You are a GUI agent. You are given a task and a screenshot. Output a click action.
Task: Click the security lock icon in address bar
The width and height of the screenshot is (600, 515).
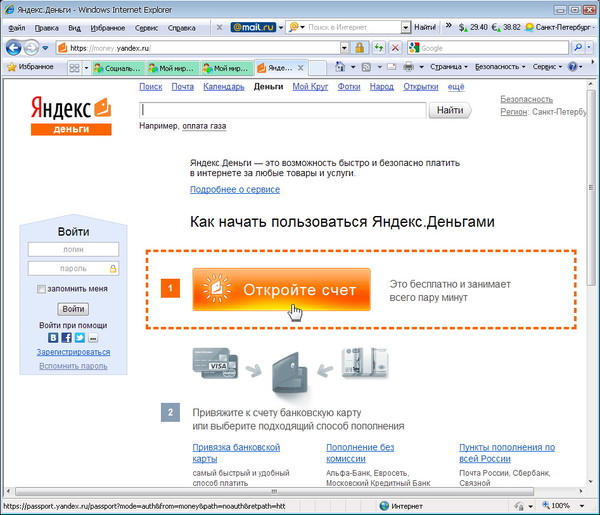click(x=359, y=48)
